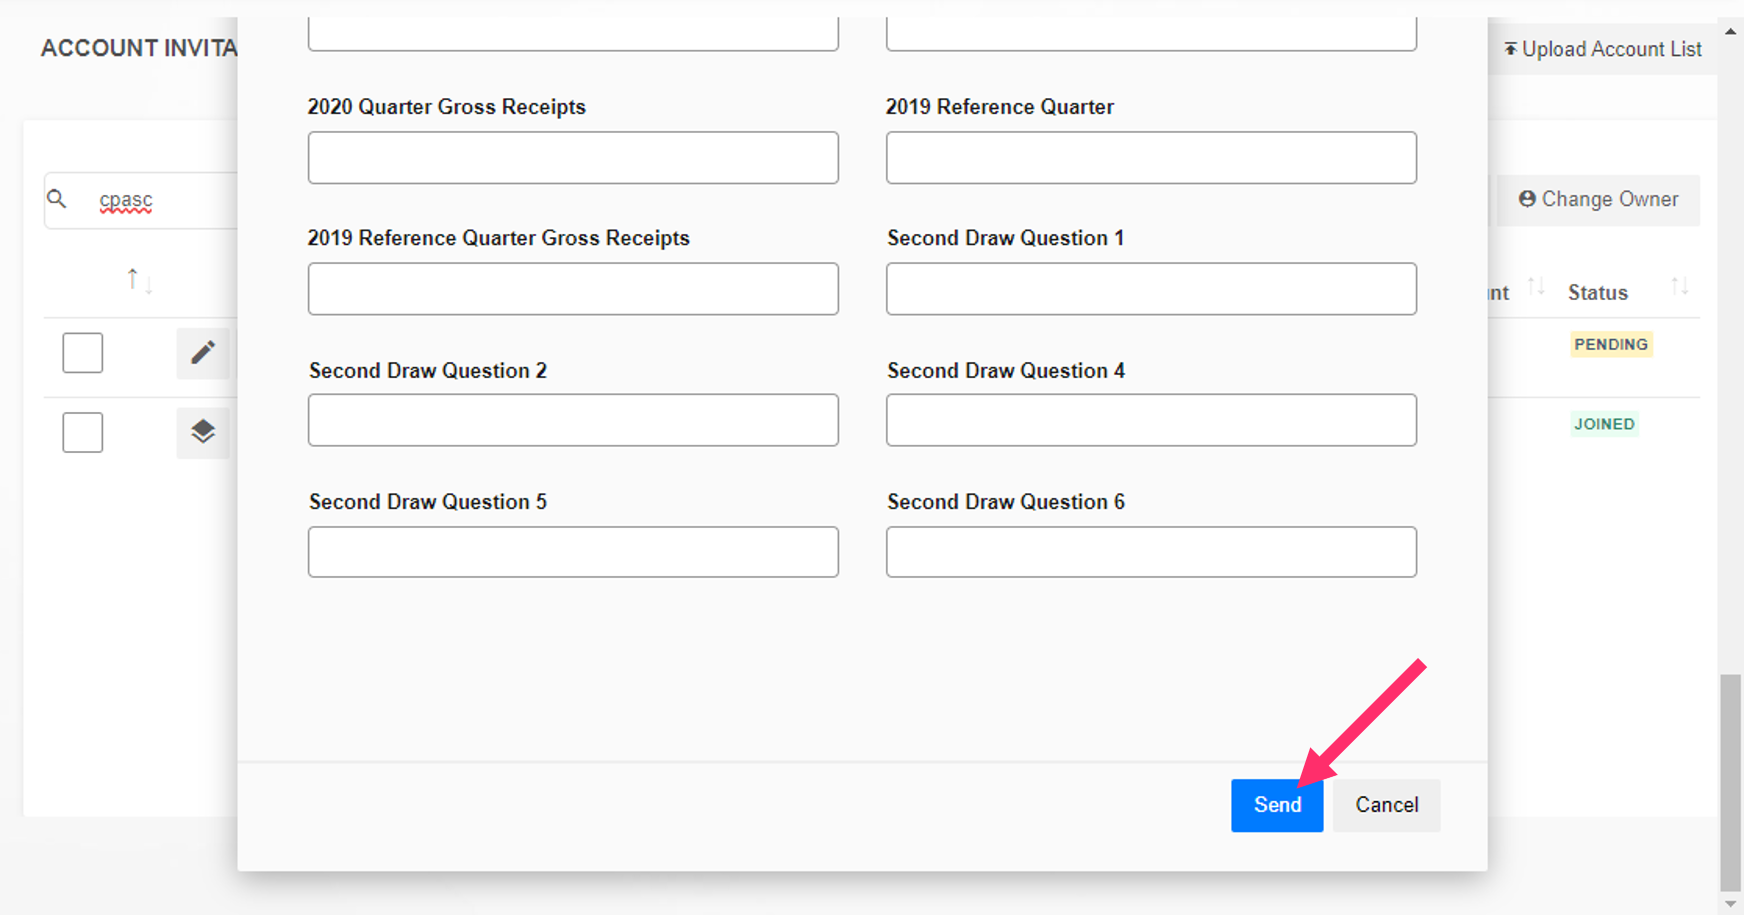This screenshot has height=915, width=1744.
Task: Click Second Draw Question 2 field
Action: [x=573, y=420]
